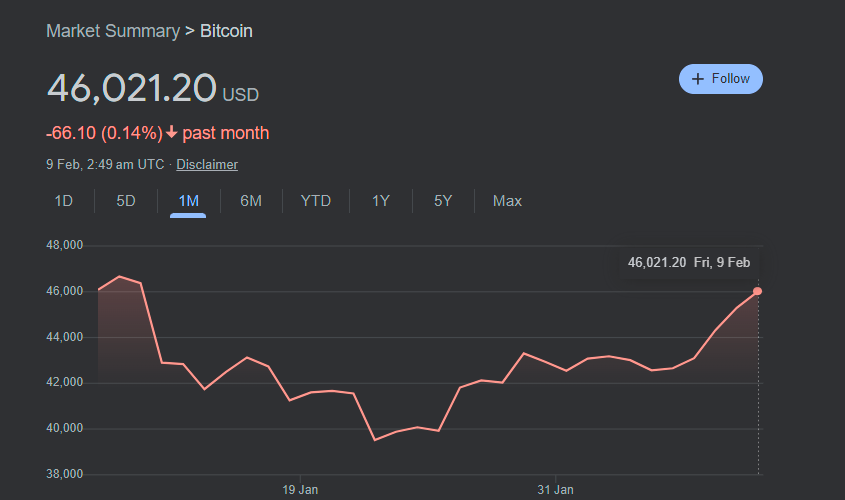Click the 46,021.20 price value
845x500 pixels.
(x=132, y=88)
